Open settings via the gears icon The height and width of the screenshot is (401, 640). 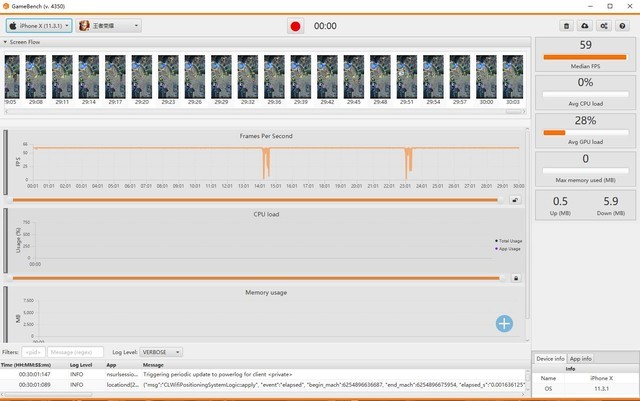pyautogui.click(x=603, y=25)
